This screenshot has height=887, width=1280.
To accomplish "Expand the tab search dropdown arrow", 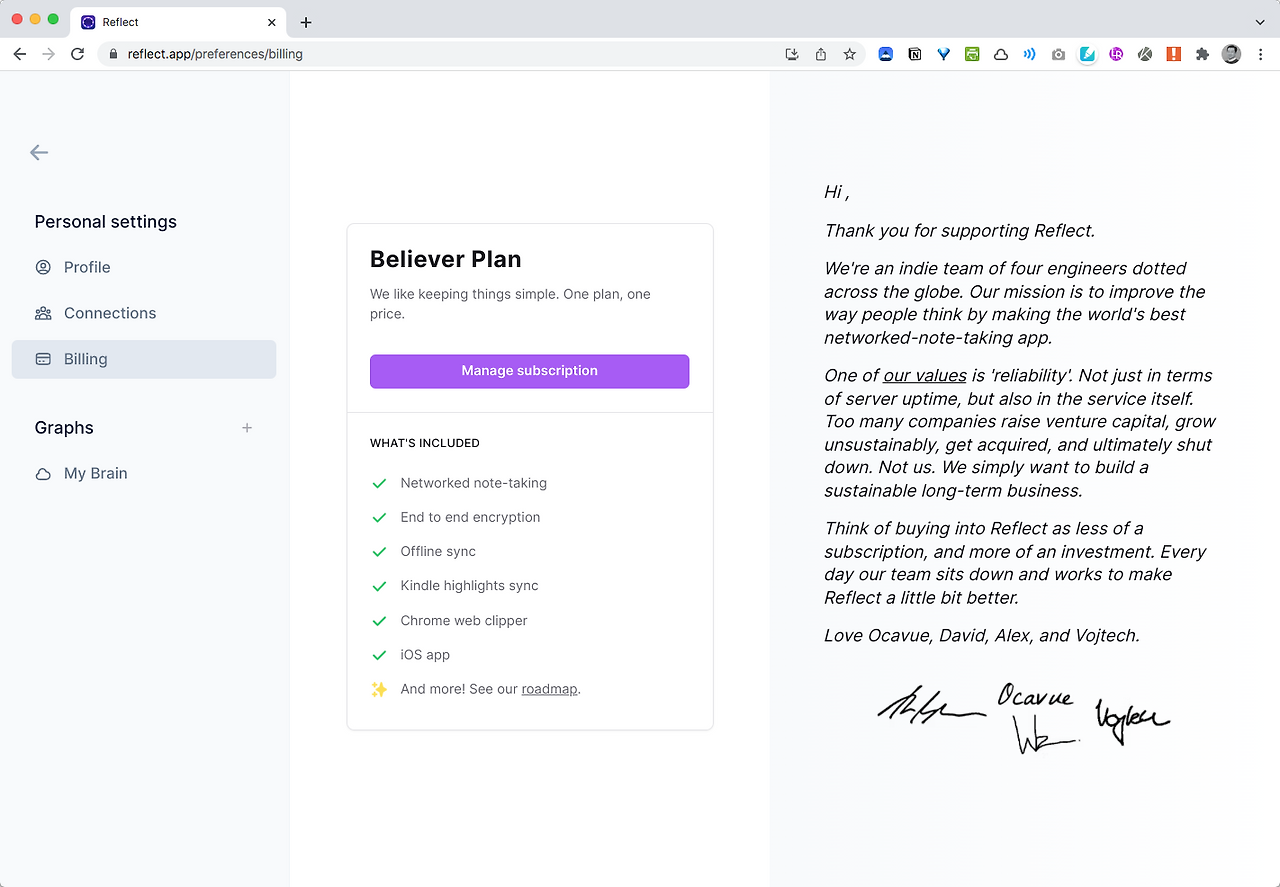I will pyautogui.click(x=1259, y=22).
